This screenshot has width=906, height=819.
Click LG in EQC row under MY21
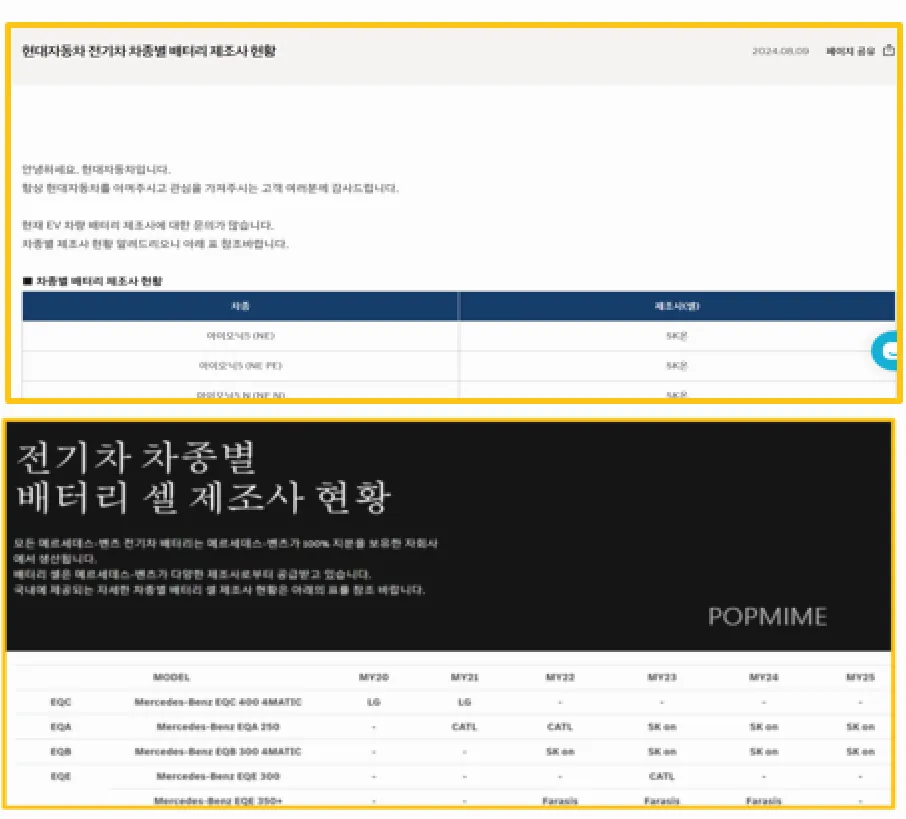pos(465,702)
